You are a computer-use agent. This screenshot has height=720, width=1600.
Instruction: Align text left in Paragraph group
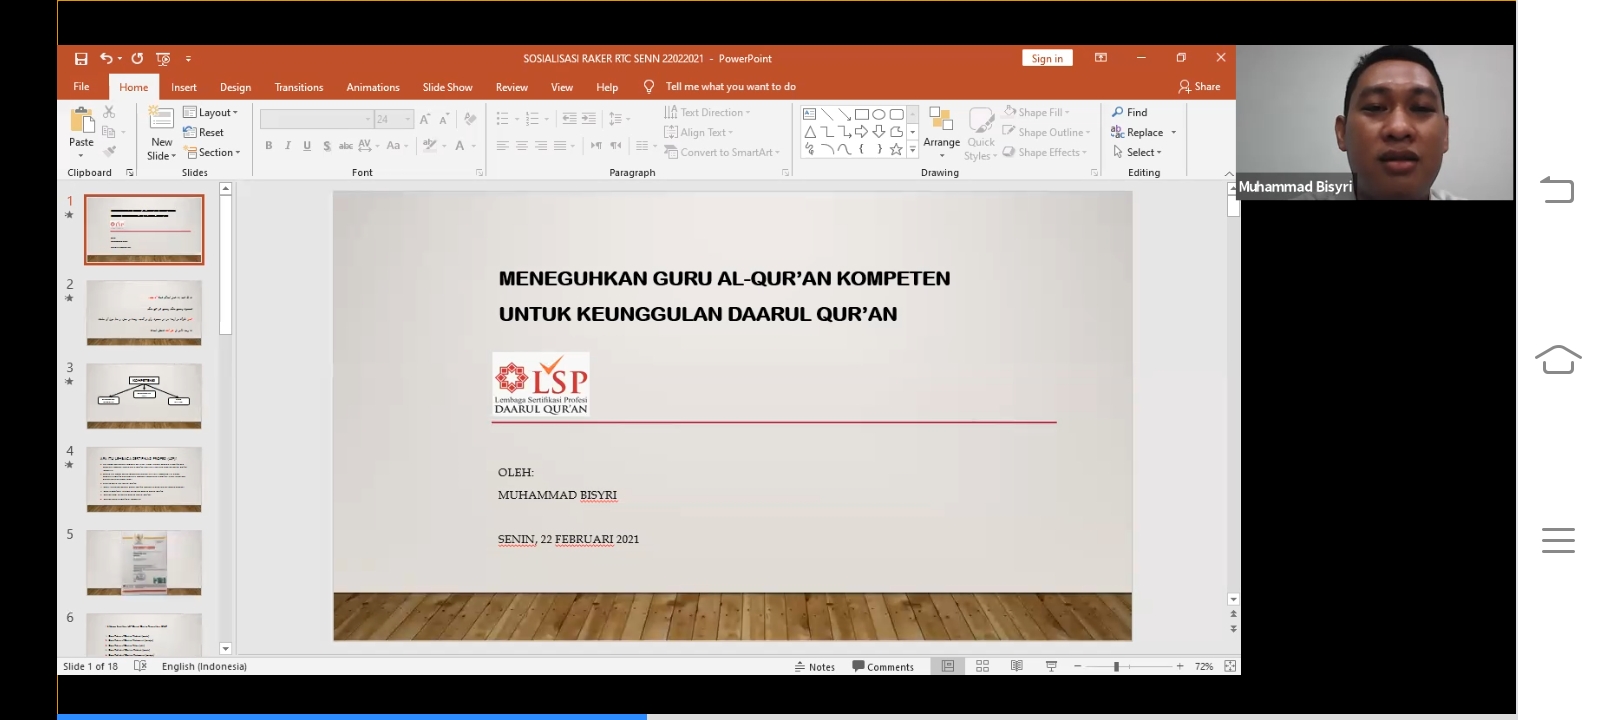502,146
